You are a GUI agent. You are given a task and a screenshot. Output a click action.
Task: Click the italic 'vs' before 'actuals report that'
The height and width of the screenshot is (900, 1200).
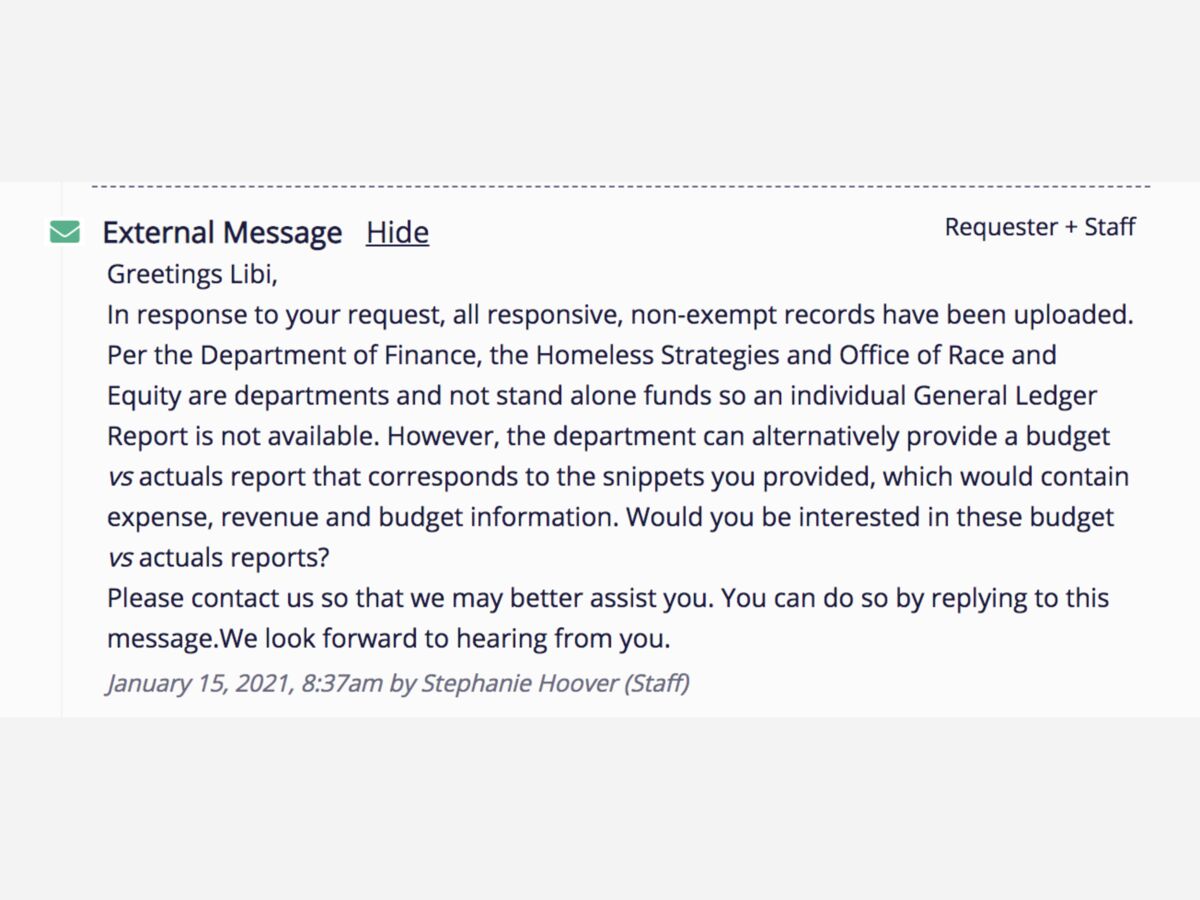(x=120, y=477)
